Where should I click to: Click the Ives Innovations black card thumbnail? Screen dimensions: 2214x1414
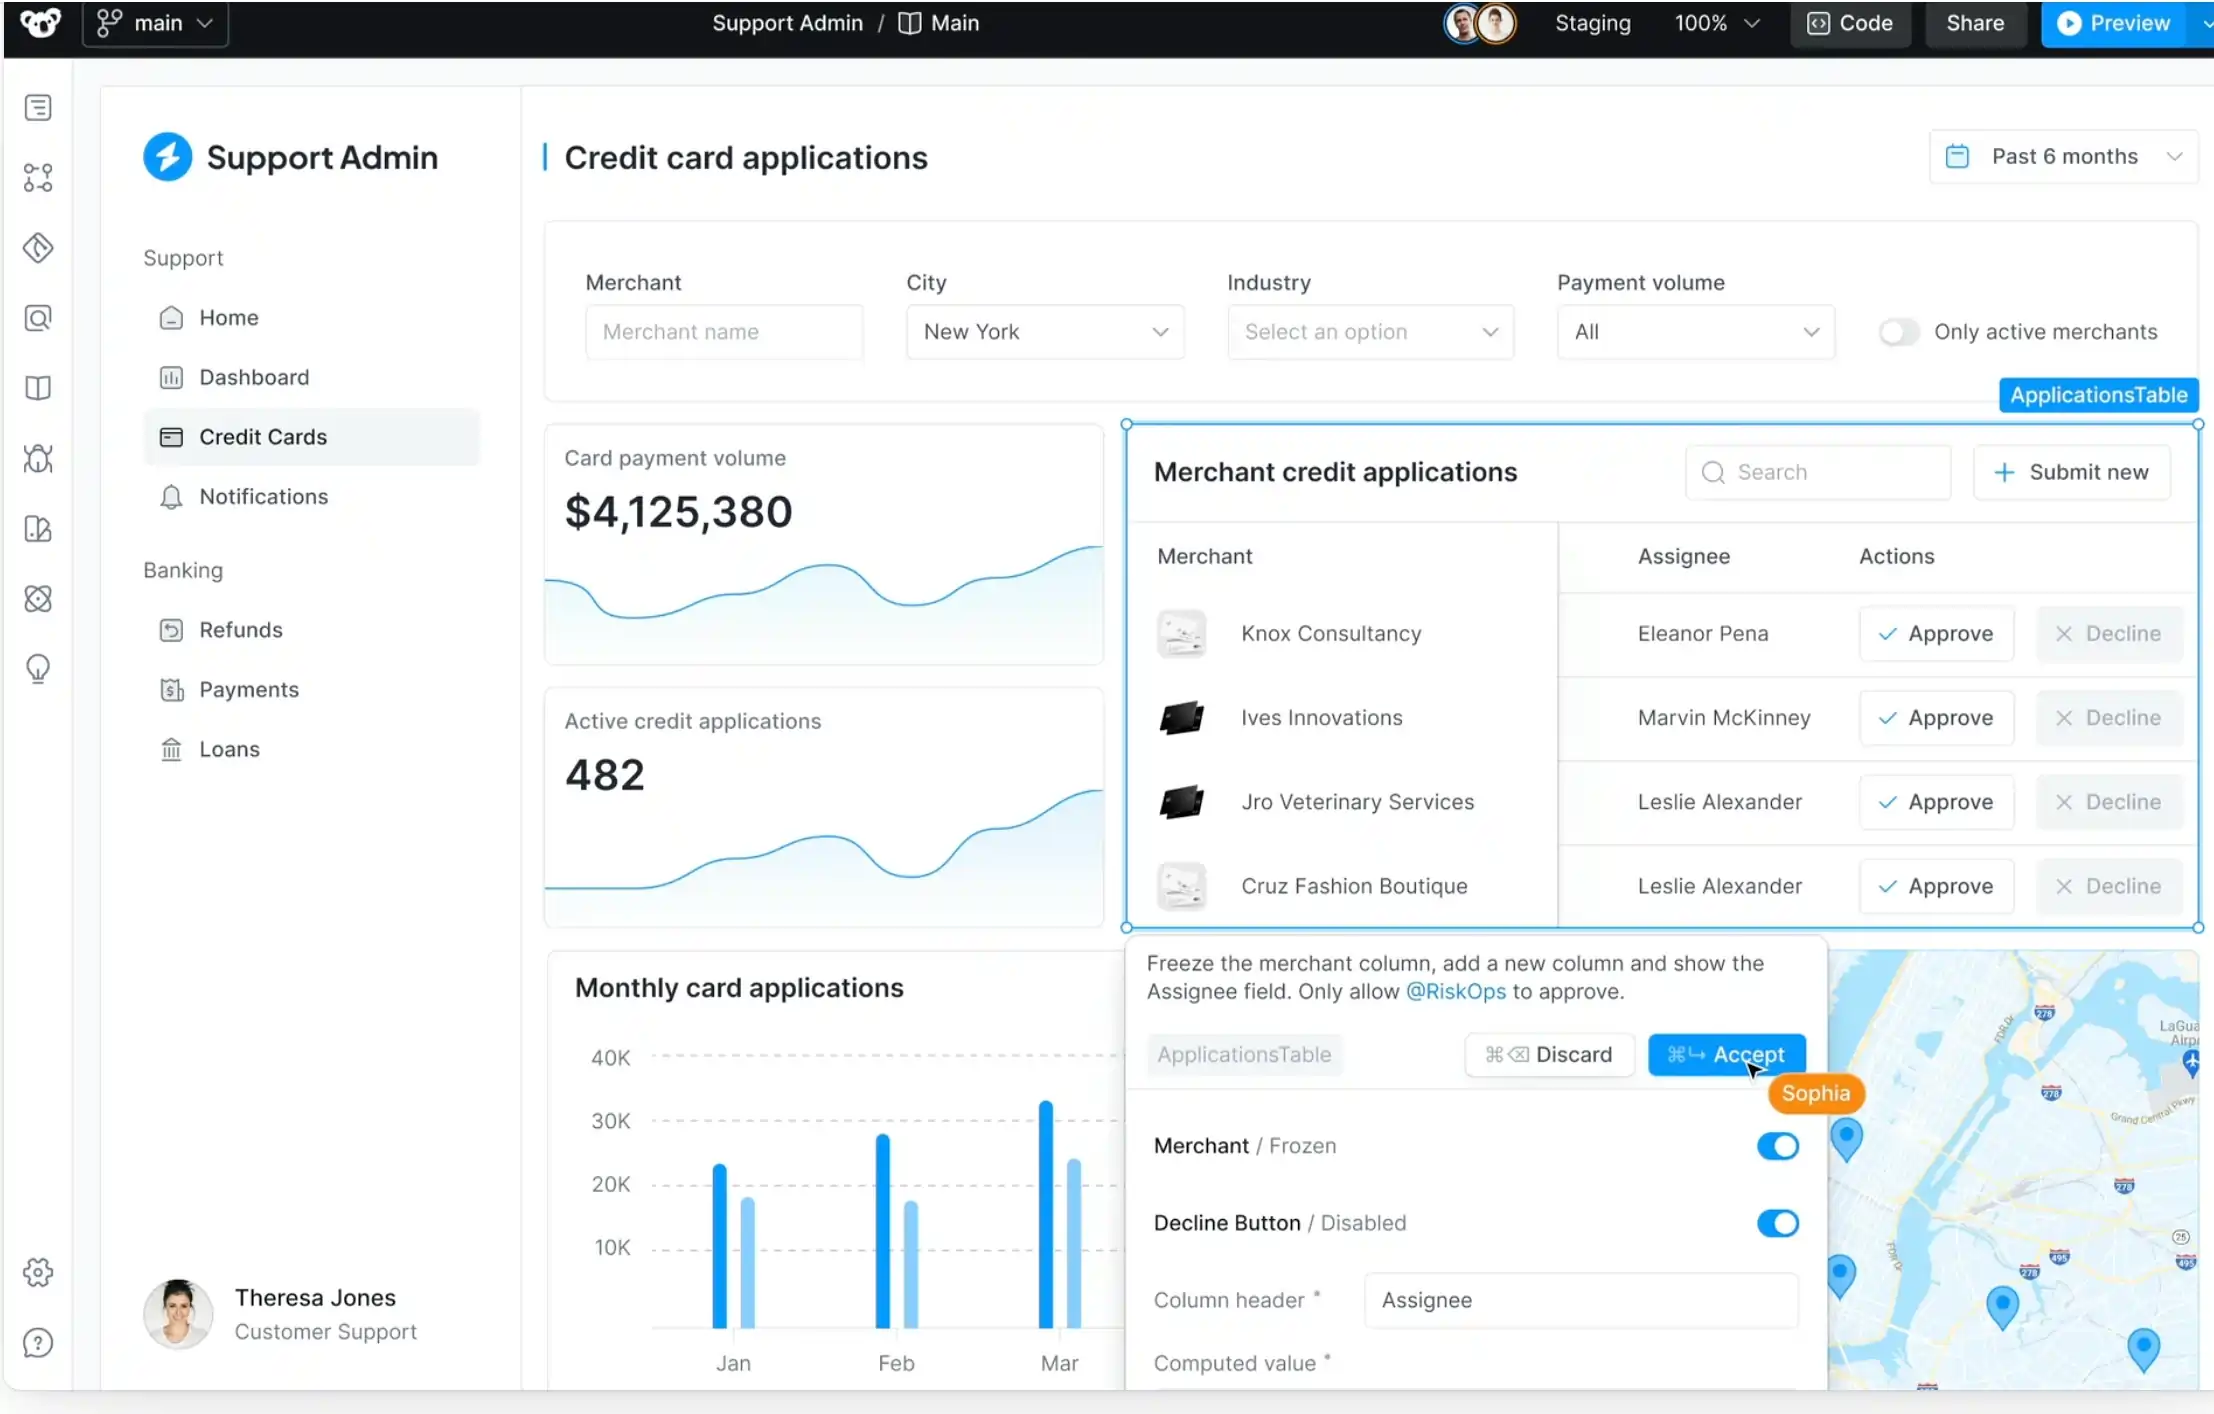(x=1181, y=717)
